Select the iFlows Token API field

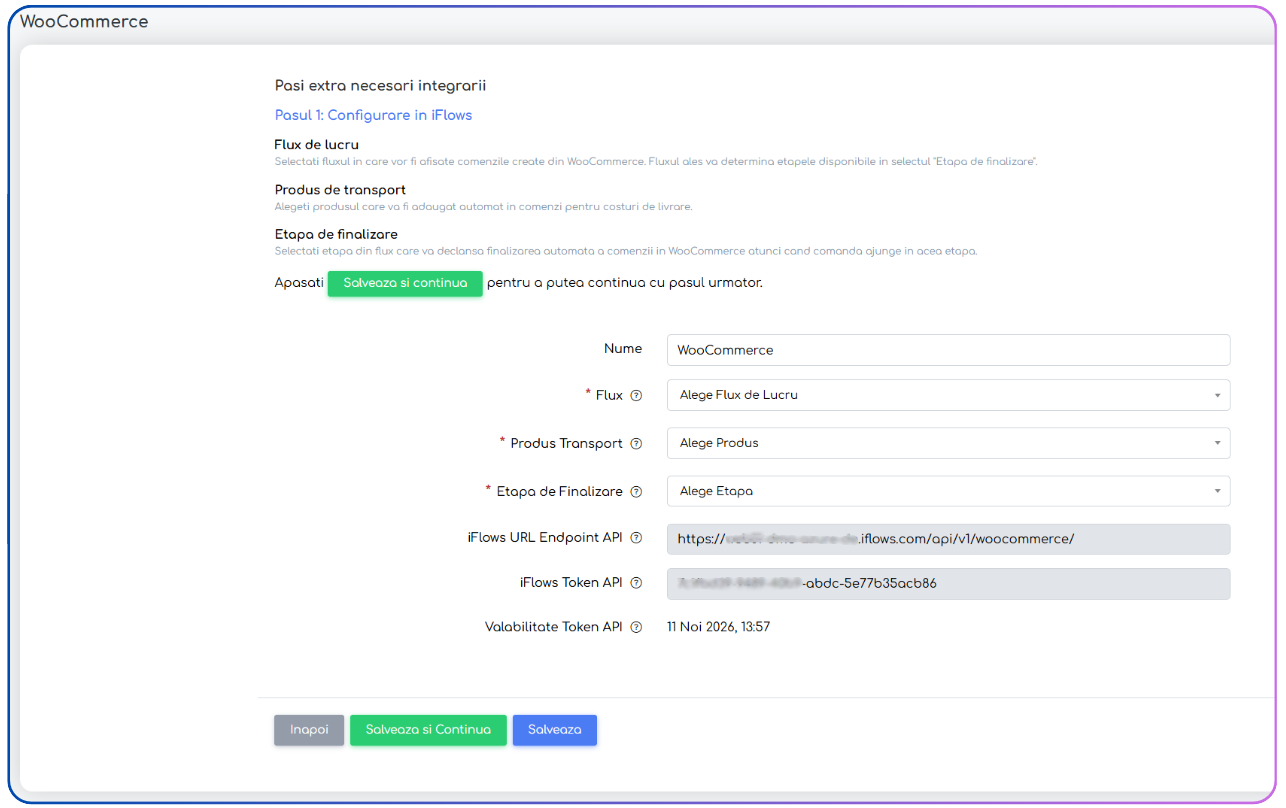tap(948, 584)
